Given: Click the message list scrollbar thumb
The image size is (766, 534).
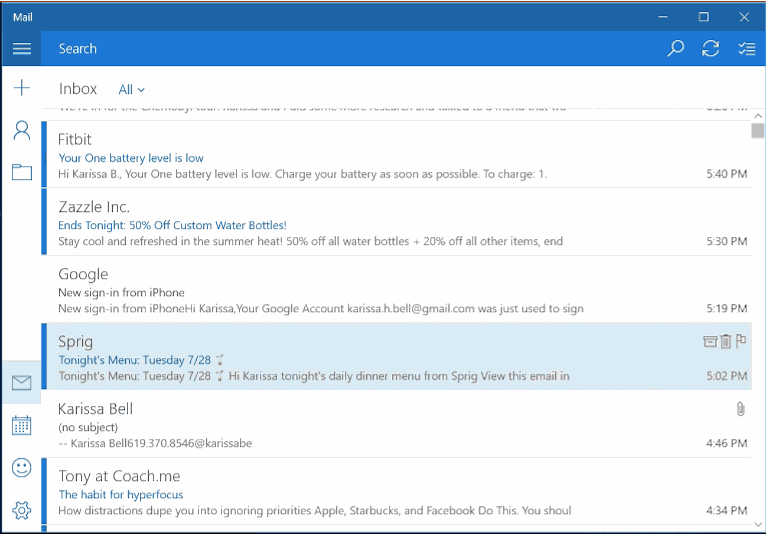Looking at the screenshot, I should click(x=758, y=131).
